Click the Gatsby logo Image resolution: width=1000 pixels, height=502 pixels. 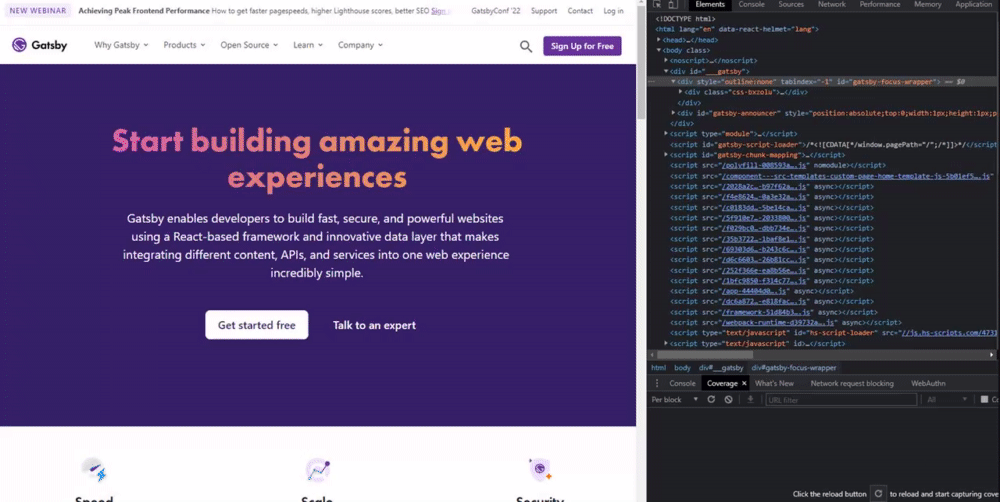(40, 45)
